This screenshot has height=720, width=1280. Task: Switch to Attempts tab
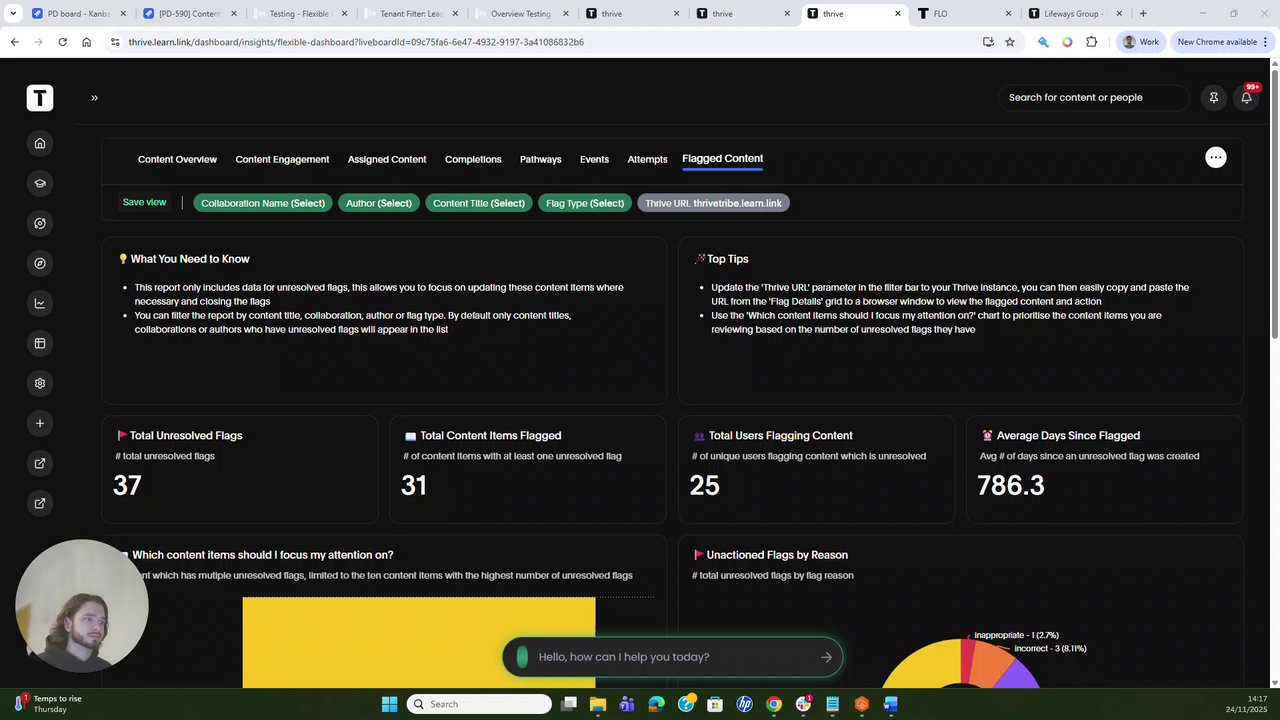[x=647, y=159]
